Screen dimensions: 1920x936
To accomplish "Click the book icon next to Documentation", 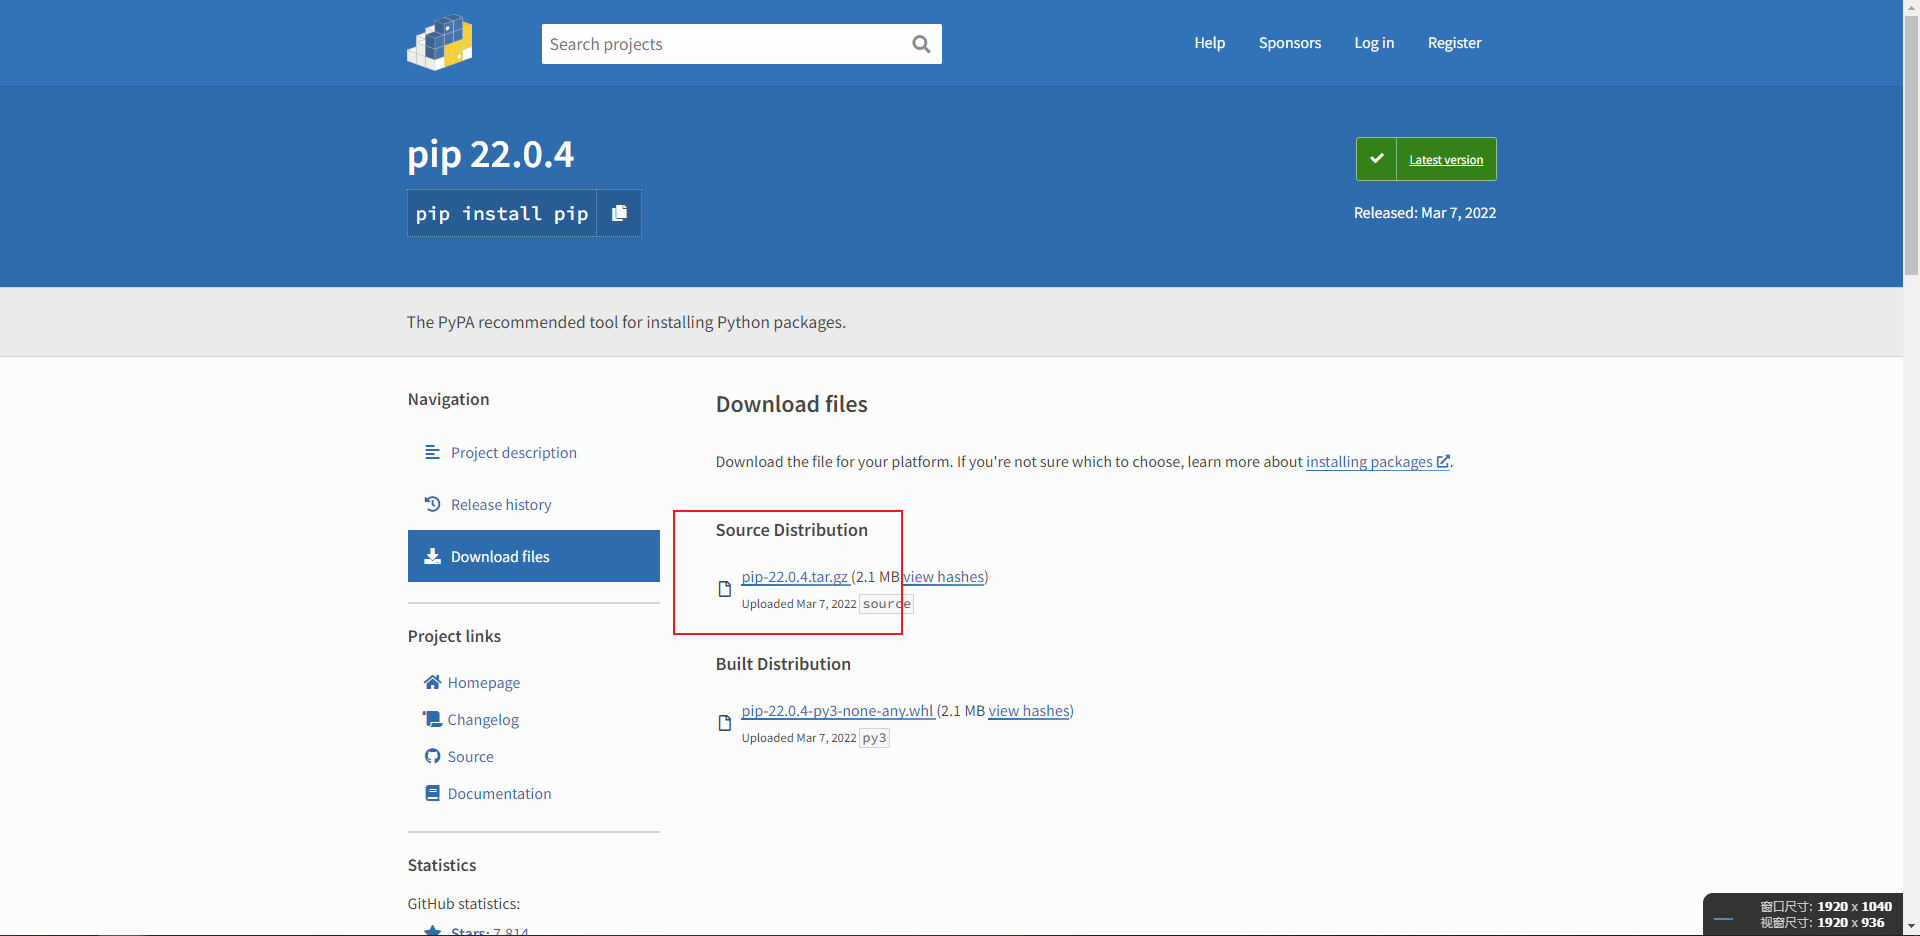I will coord(432,793).
